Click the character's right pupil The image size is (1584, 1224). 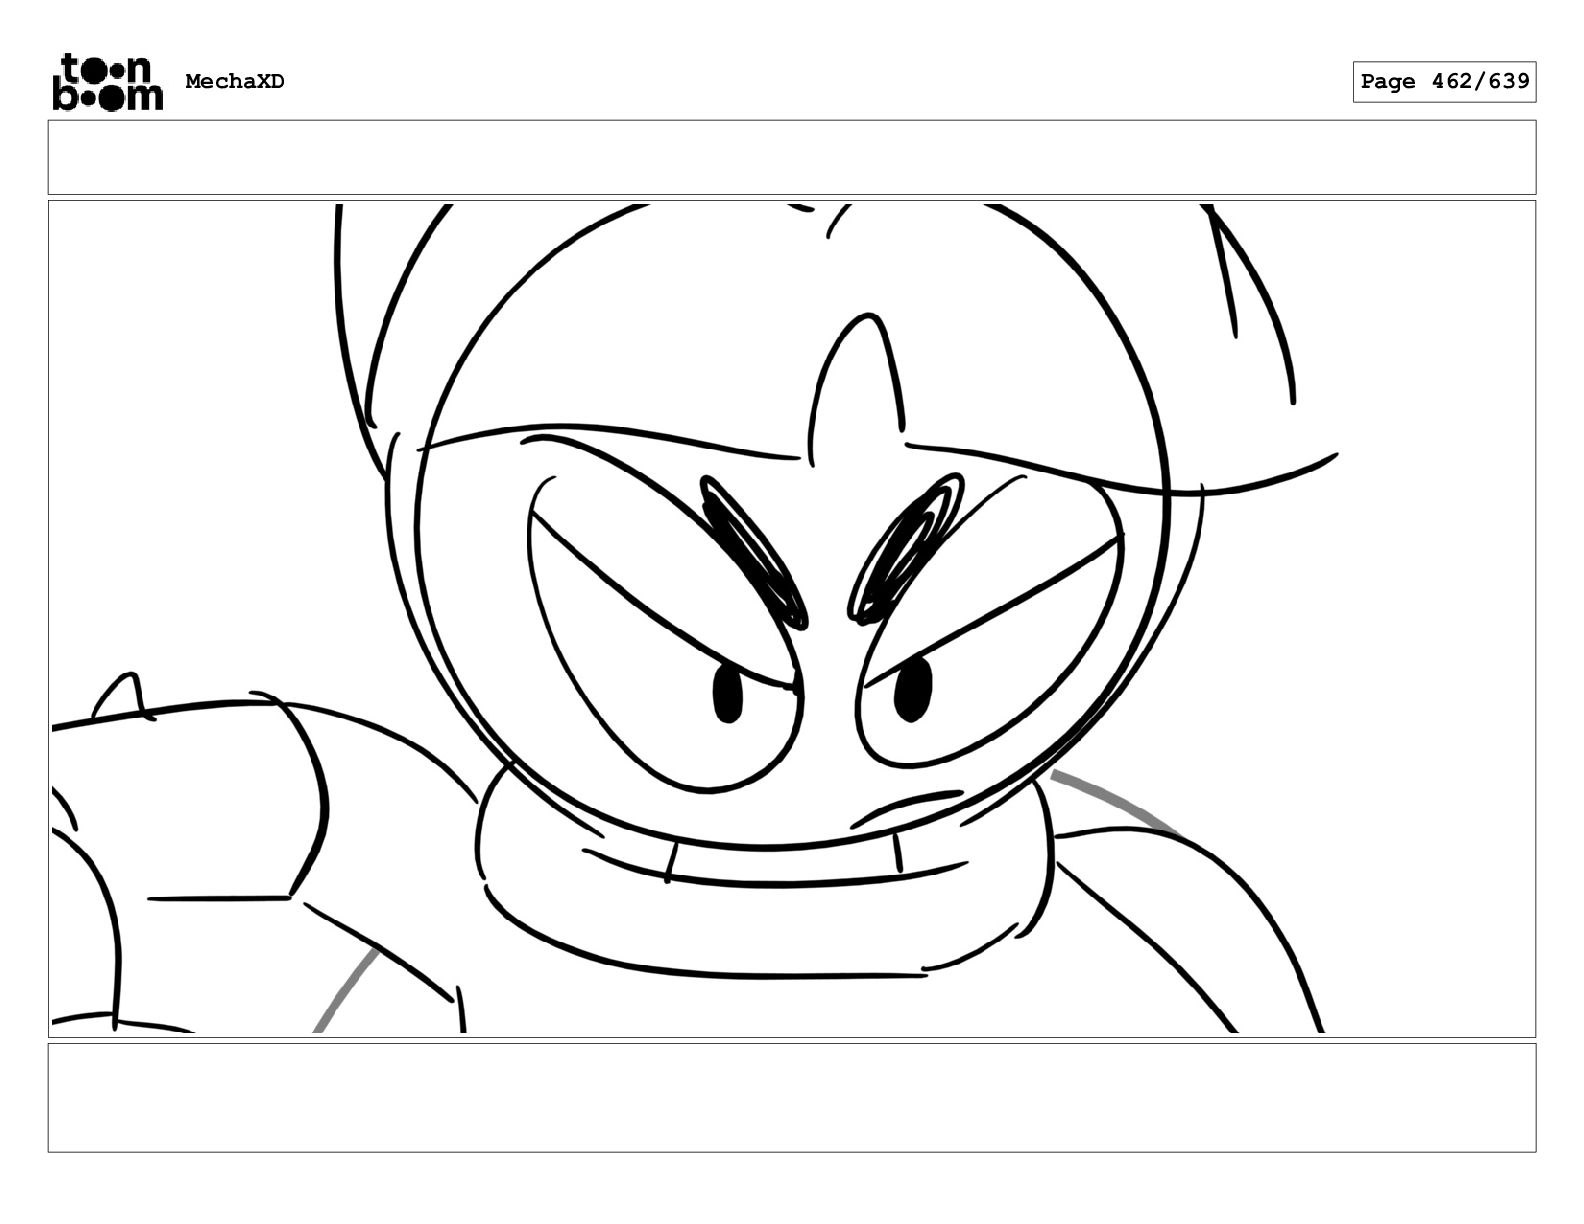click(x=912, y=687)
